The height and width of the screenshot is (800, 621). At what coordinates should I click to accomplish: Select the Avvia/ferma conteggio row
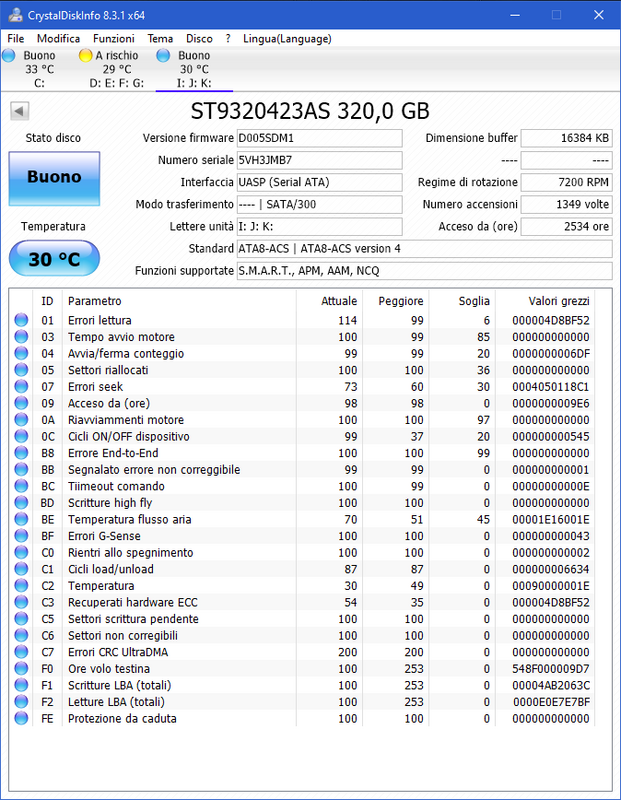[x=302, y=354]
